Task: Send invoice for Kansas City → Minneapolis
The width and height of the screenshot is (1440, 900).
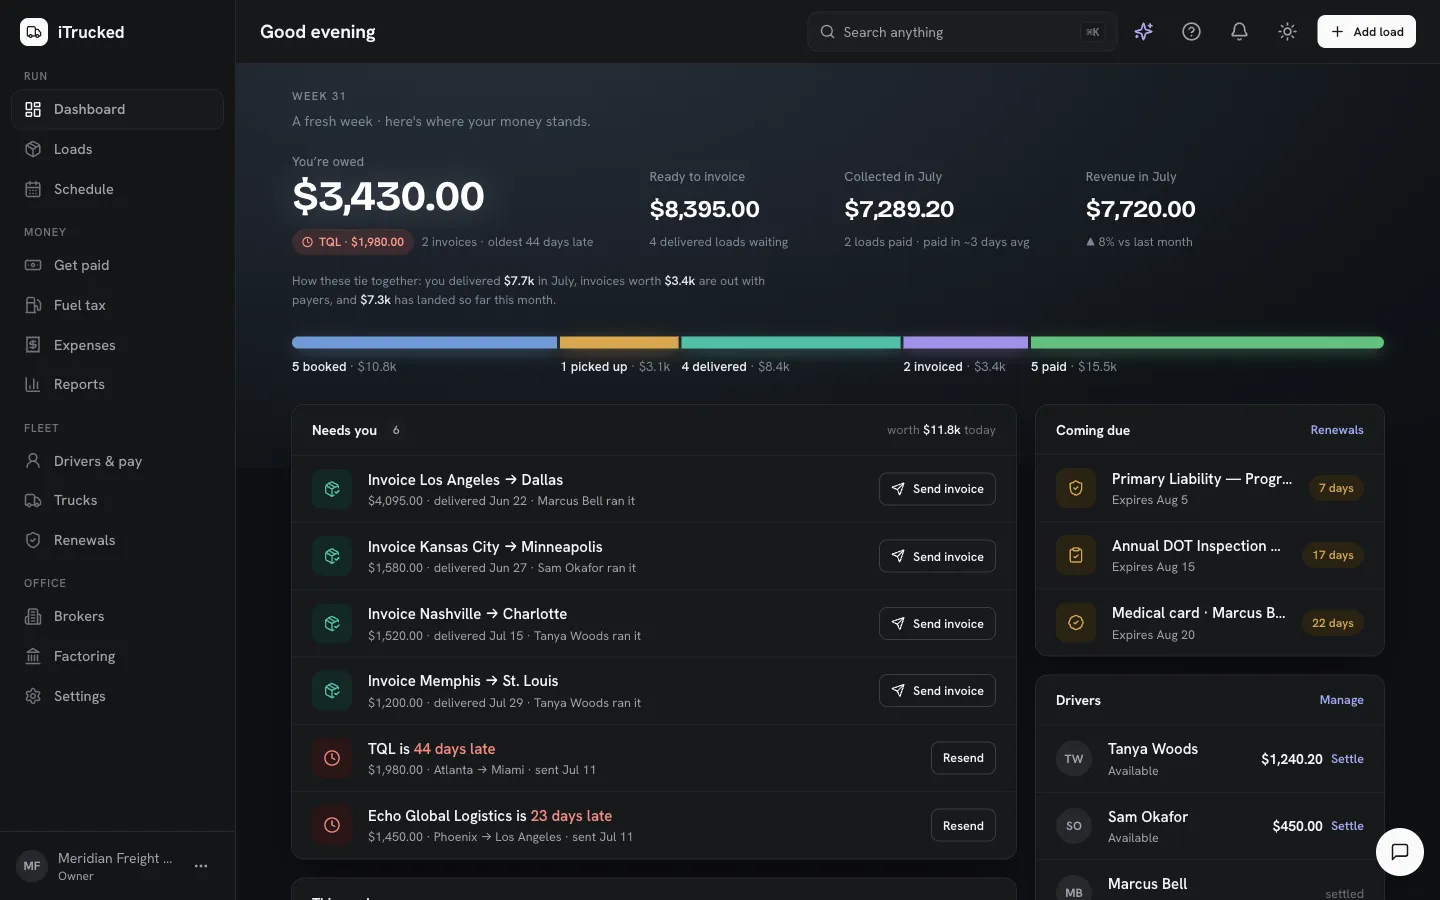Action: point(937,556)
